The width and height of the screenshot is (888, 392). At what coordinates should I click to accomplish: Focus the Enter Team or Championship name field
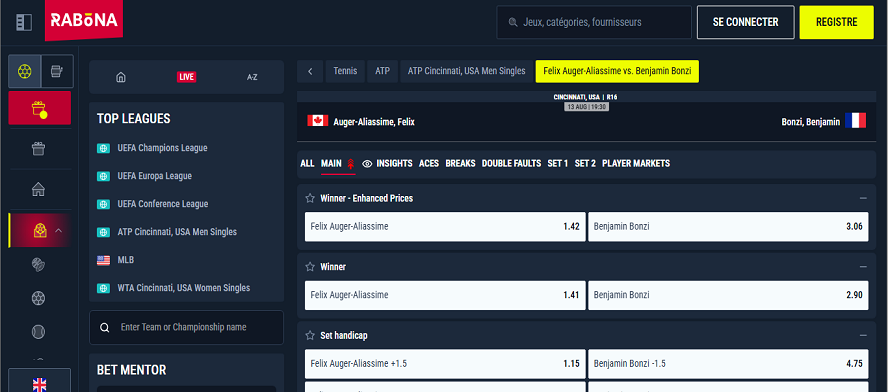[186, 327]
